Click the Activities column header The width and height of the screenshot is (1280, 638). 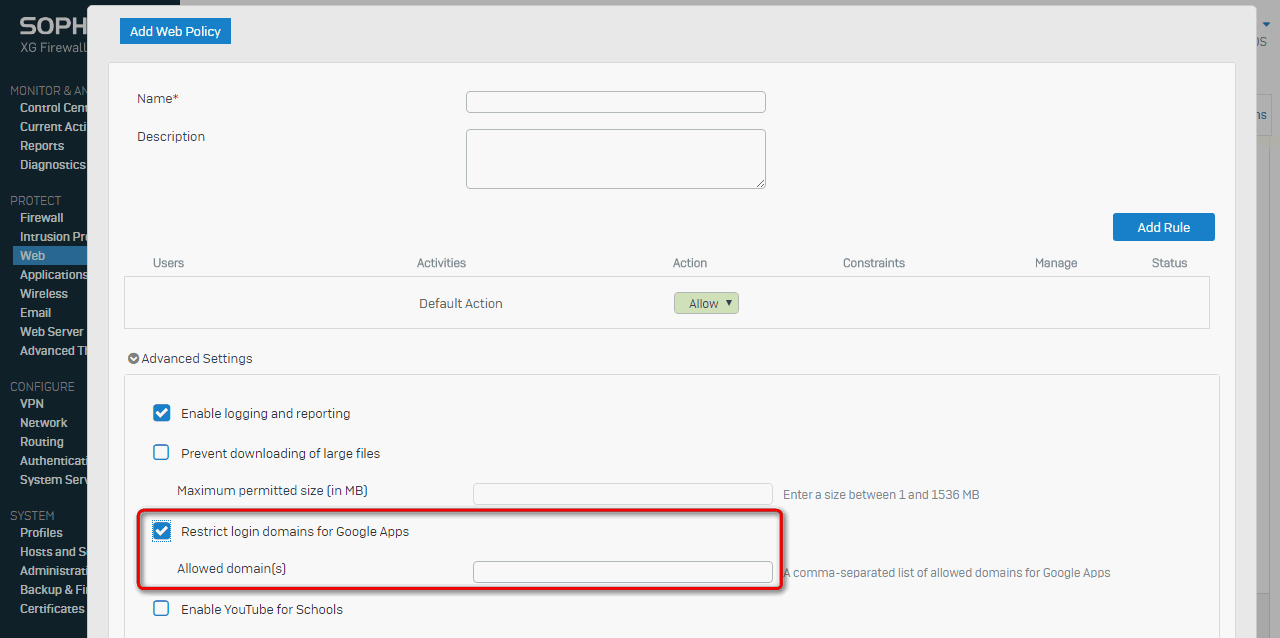click(441, 263)
